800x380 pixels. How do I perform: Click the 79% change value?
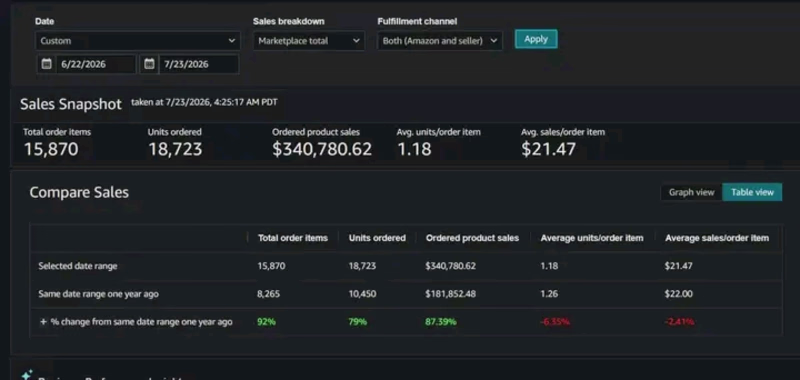pos(358,322)
